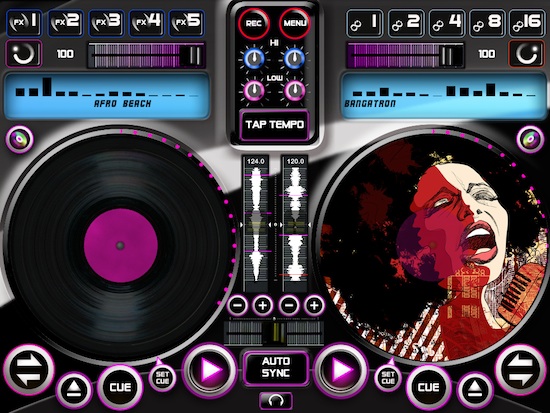Click the left deck 124.0 BPM value
Screen dimensions: 550x413
click(256, 161)
